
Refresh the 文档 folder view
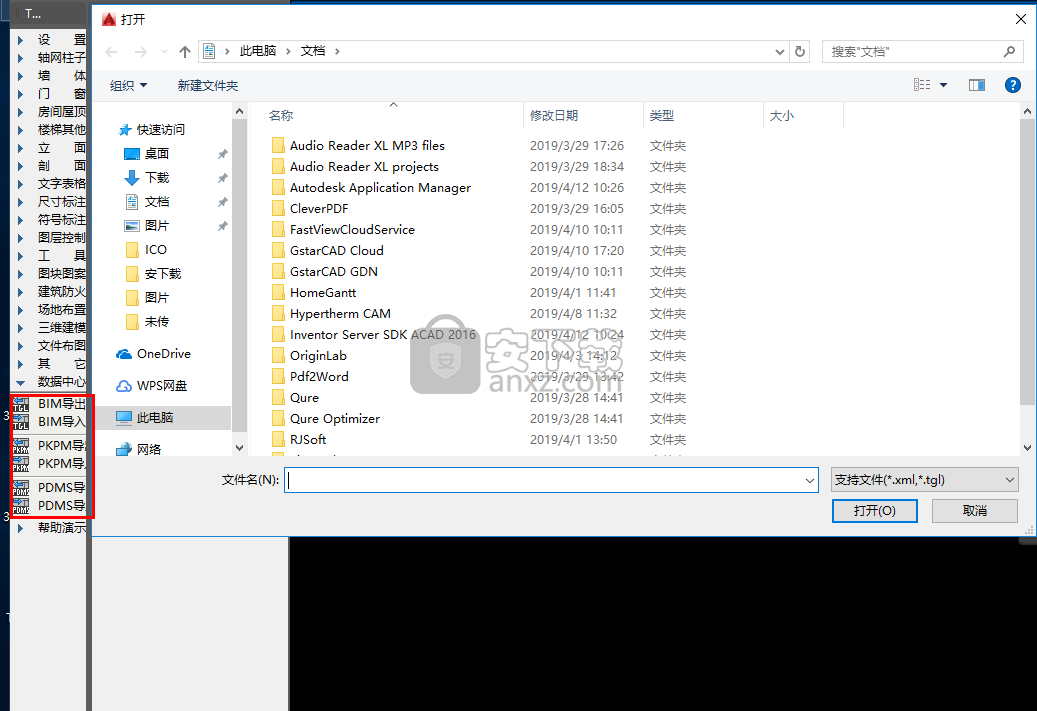pos(800,51)
